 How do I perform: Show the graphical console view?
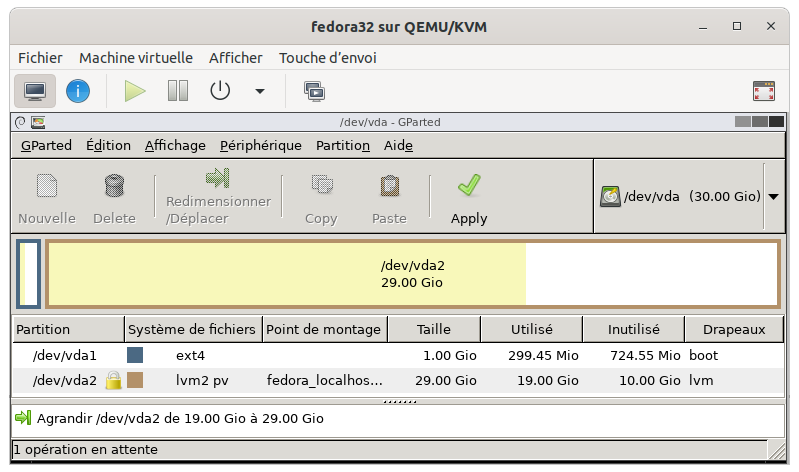[x=35, y=91]
